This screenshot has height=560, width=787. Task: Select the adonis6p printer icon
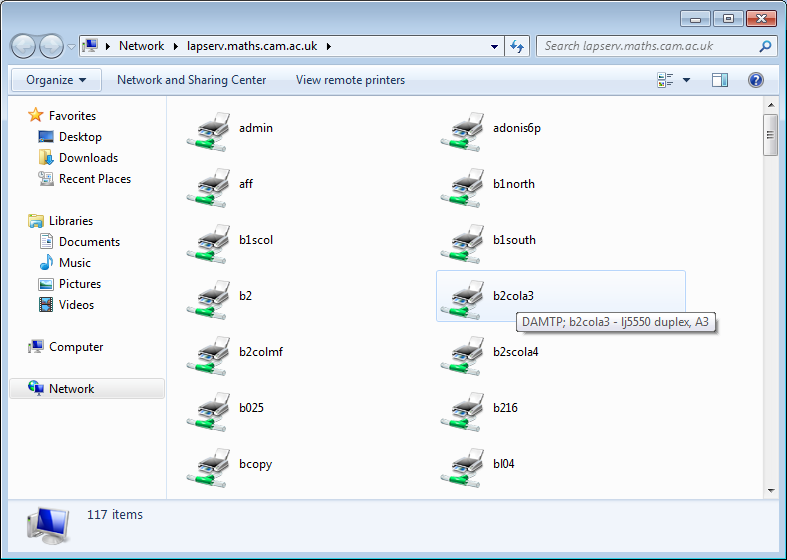tap(462, 130)
